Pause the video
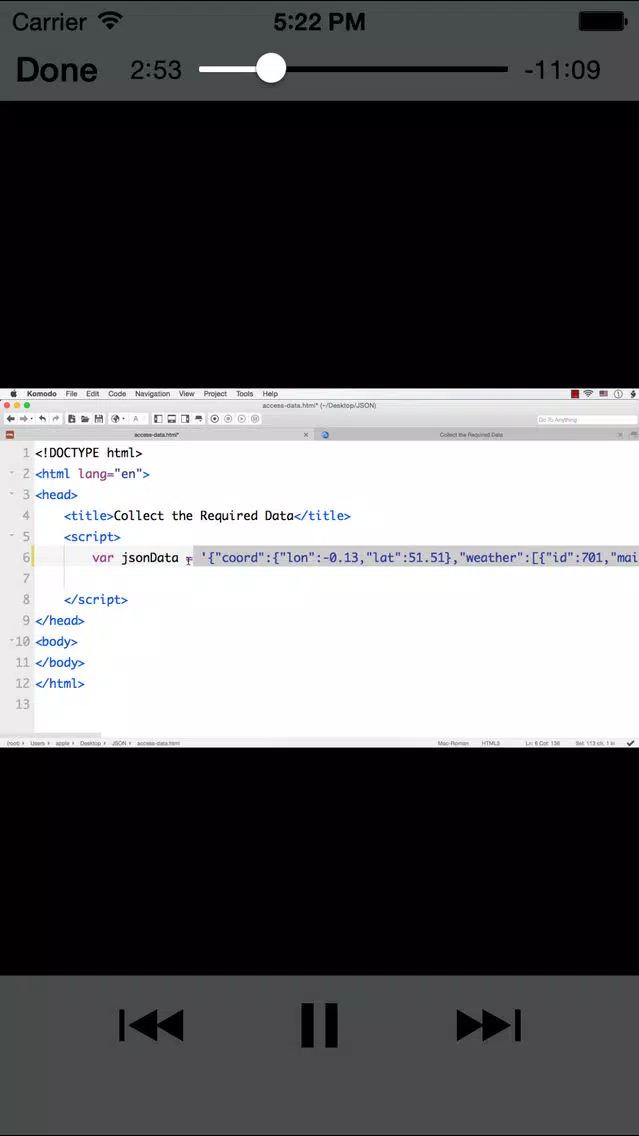 click(320, 1025)
